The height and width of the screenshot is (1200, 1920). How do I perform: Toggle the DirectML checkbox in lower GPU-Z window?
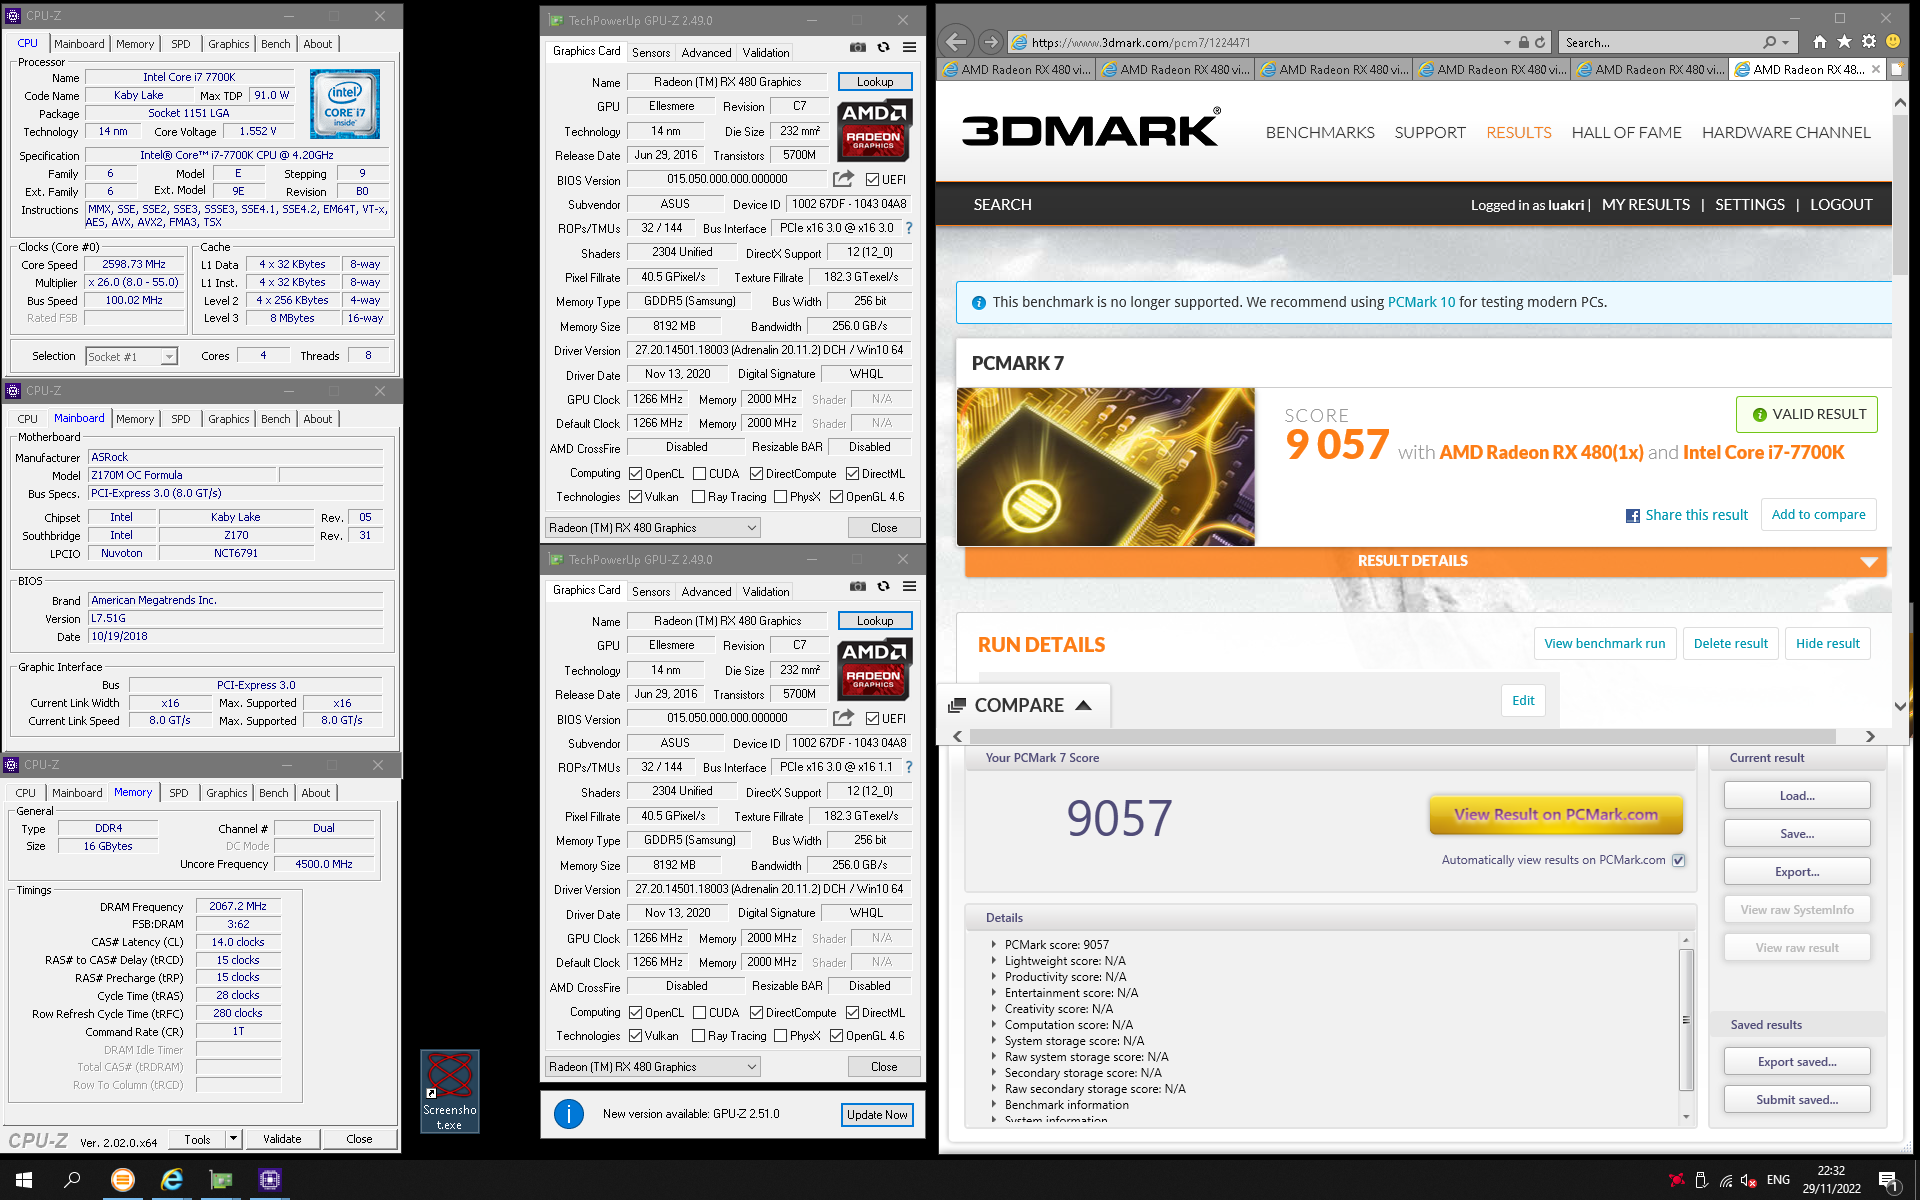point(852,1013)
